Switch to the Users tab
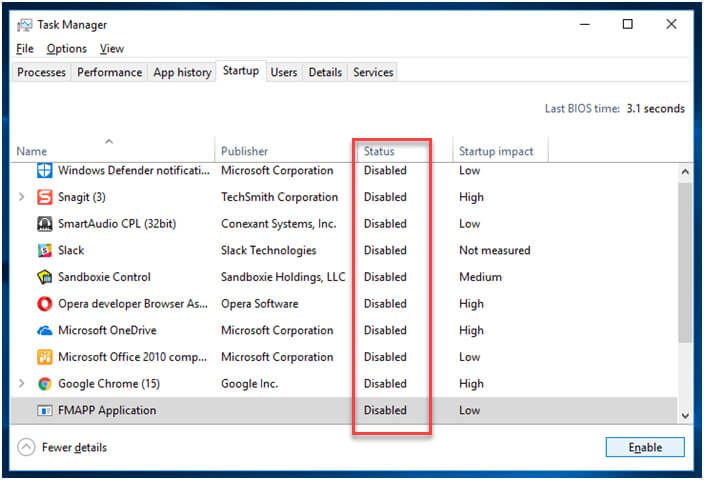 click(284, 72)
